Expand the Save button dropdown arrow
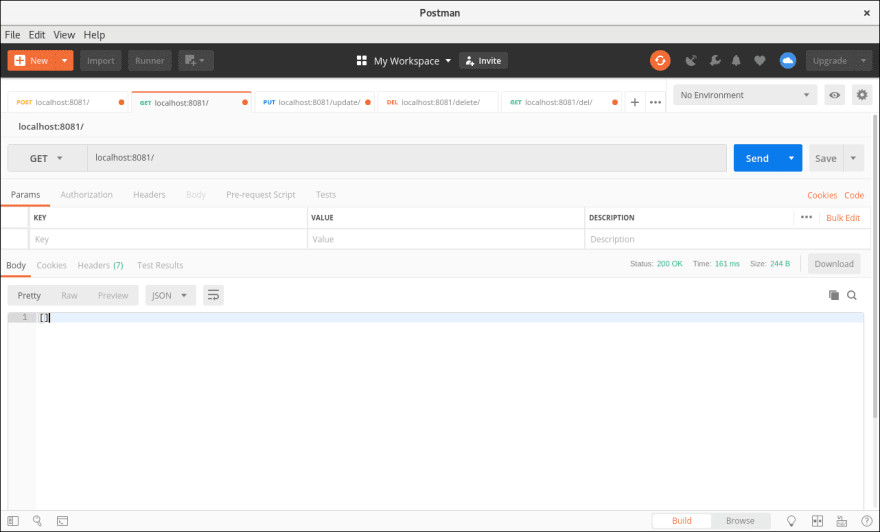 coord(853,158)
